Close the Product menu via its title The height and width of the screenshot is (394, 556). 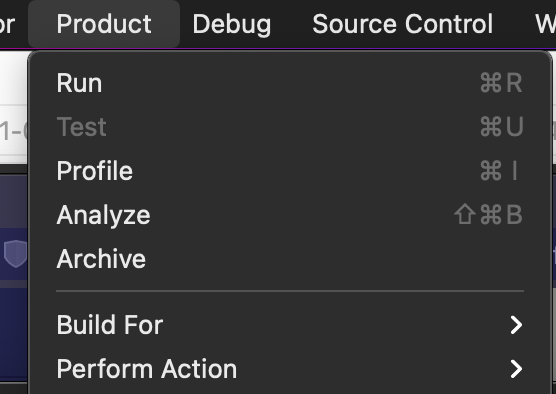point(104,24)
